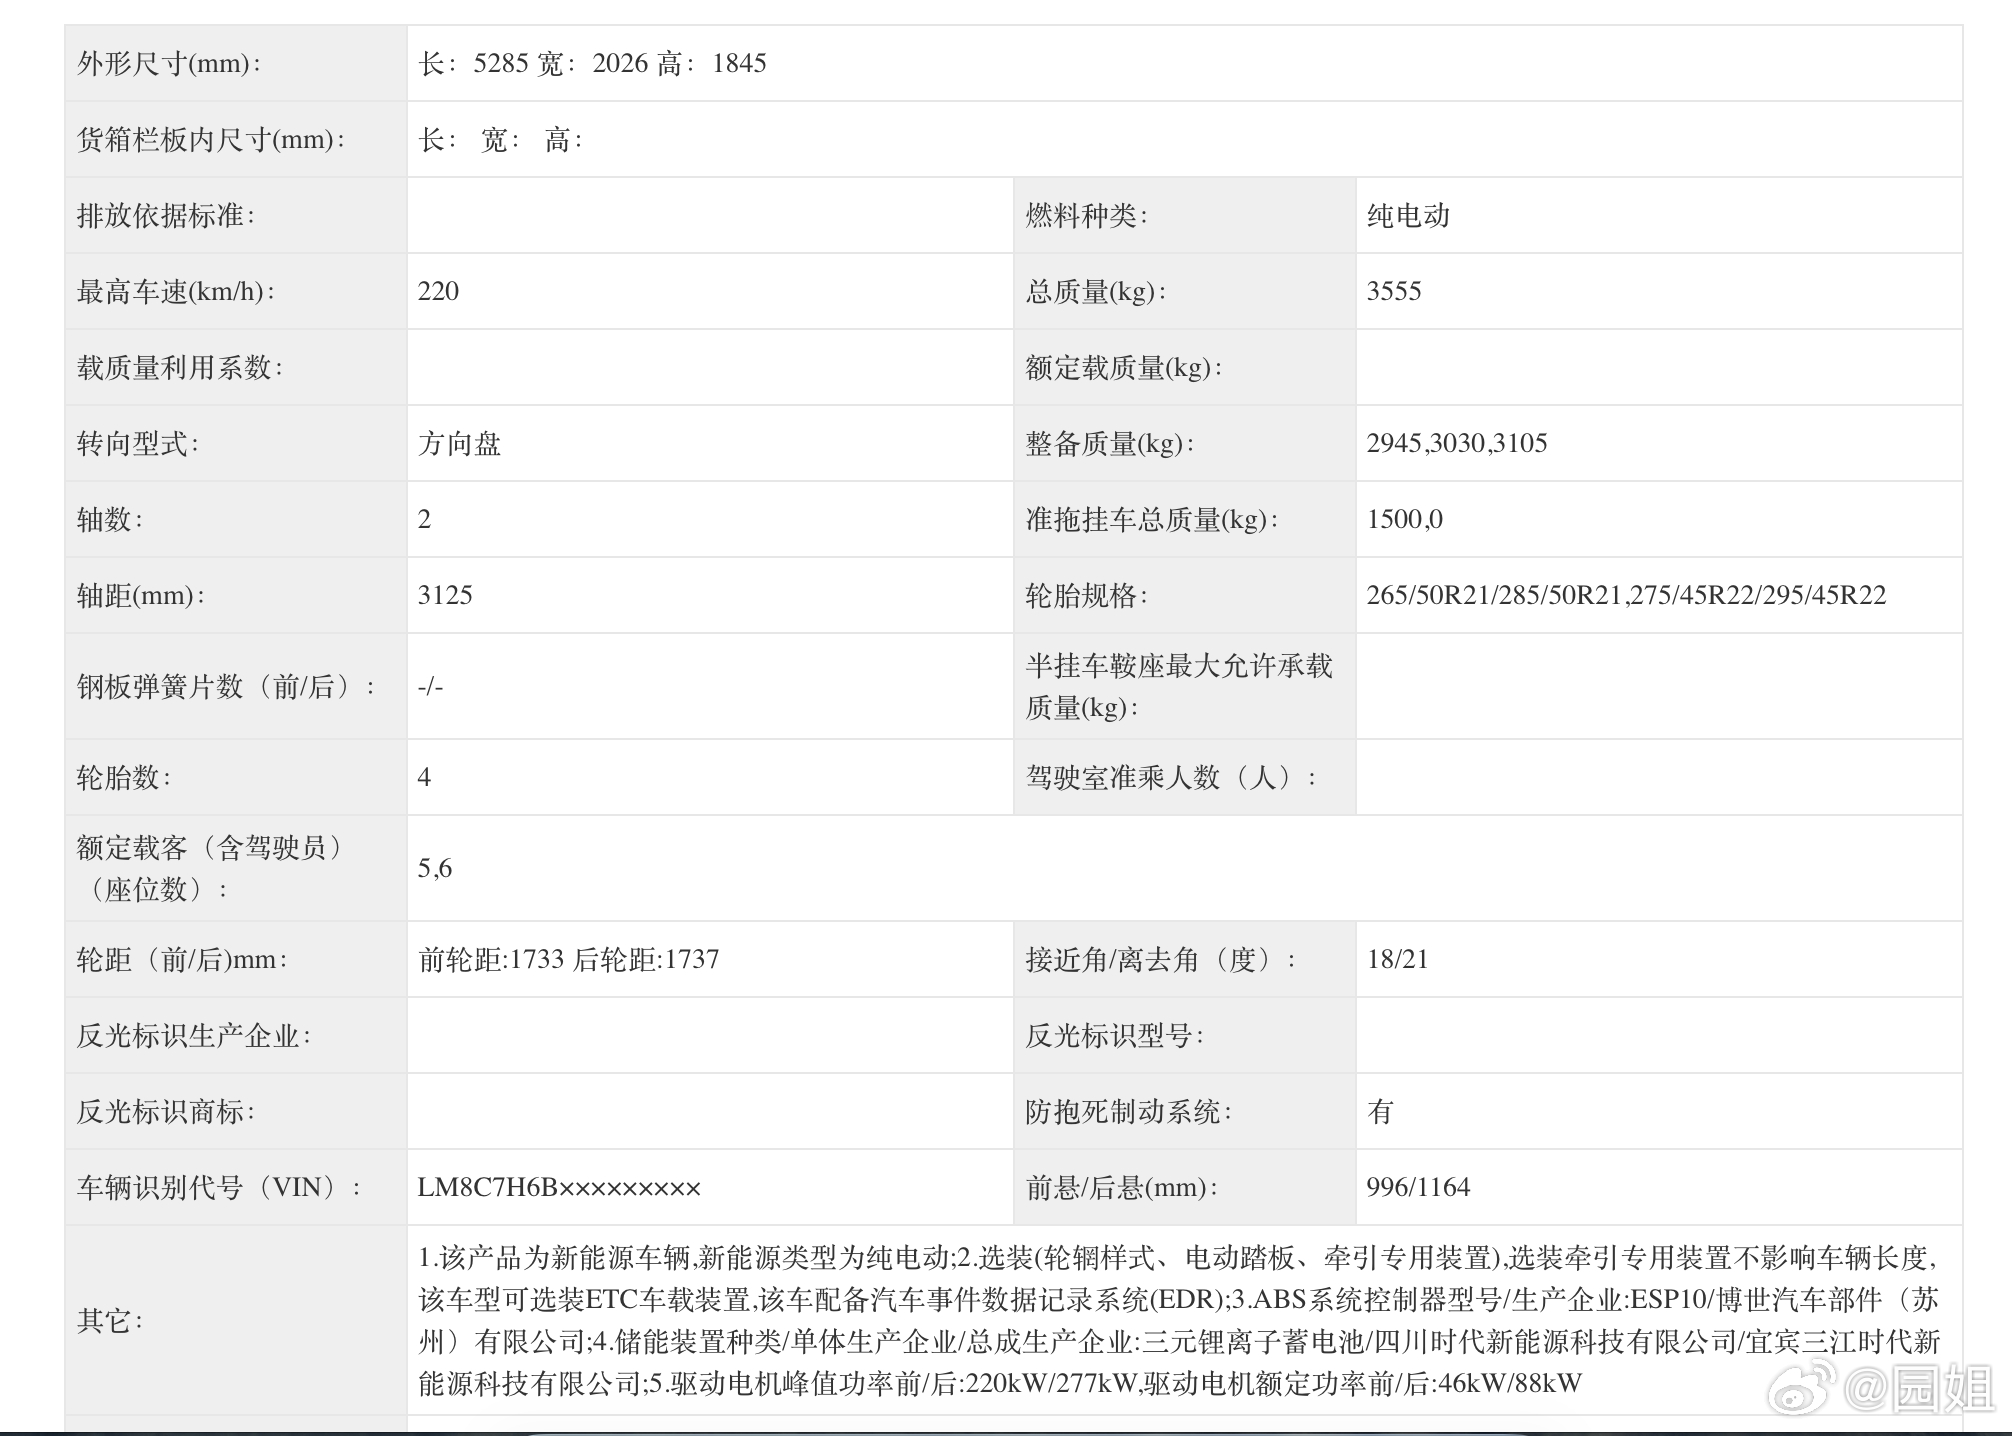The height and width of the screenshot is (1436, 2012).
Task: Click the 整备质量 value 2945,3030,3105
Action: (x=1456, y=444)
